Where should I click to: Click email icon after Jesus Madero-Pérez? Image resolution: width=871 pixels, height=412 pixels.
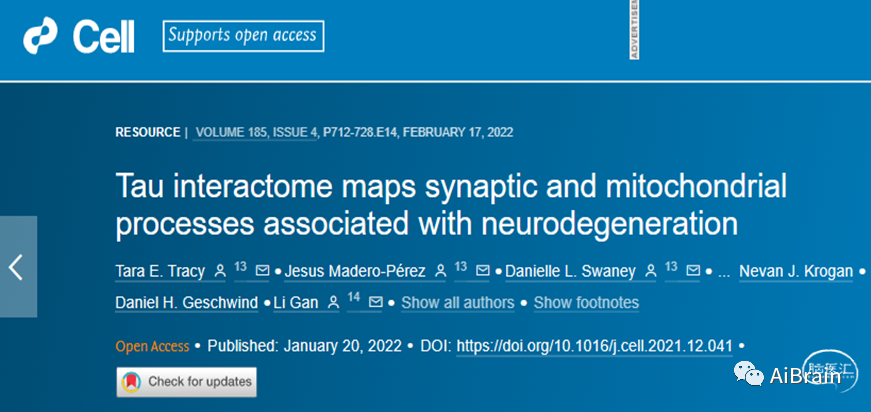pyautogui.click(x=484, y=271)
